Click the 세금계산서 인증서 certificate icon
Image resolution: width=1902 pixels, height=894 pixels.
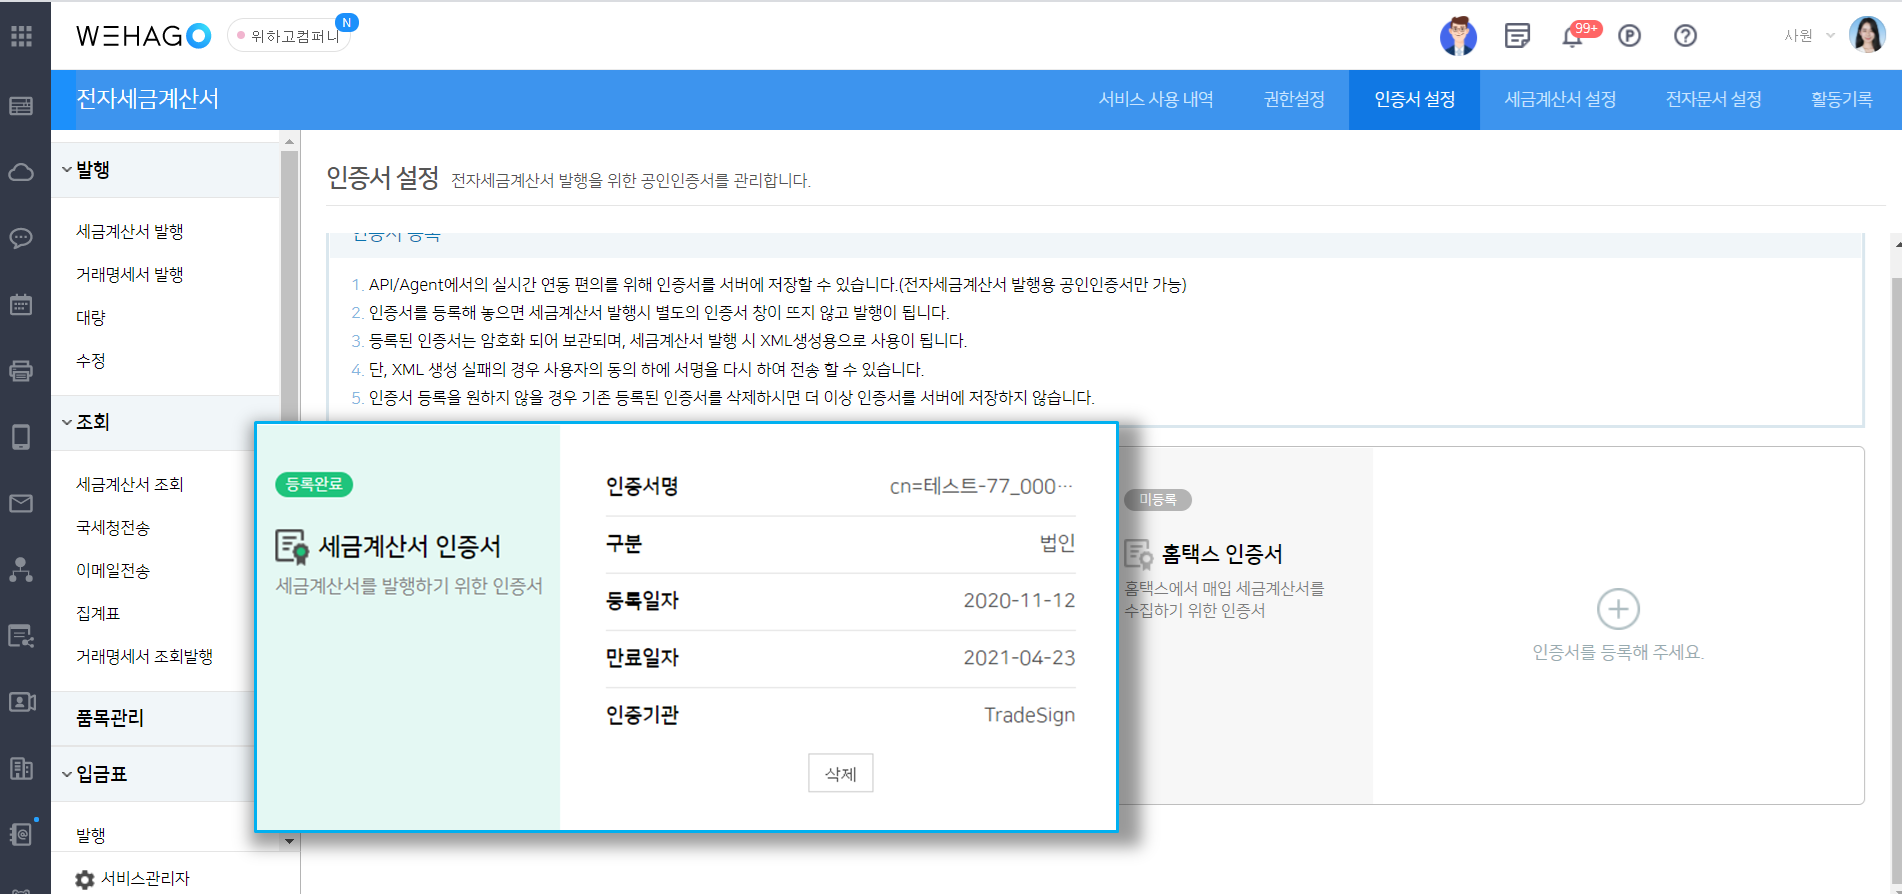tap(292, 547)
